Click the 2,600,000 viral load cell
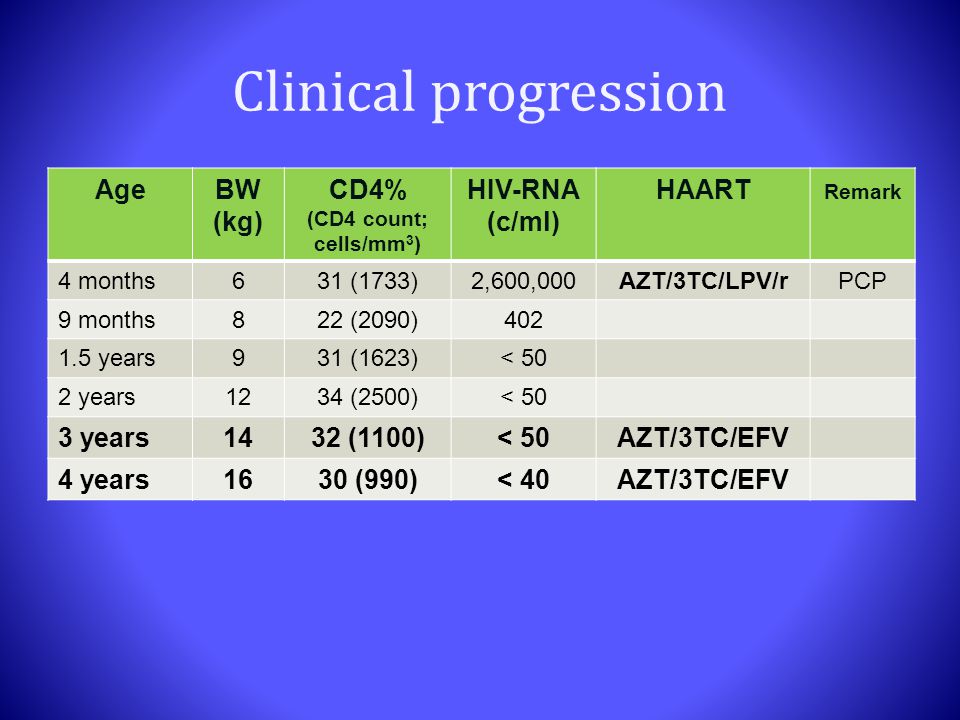Screen dimensions: 960x720 (x=523, y=281)
